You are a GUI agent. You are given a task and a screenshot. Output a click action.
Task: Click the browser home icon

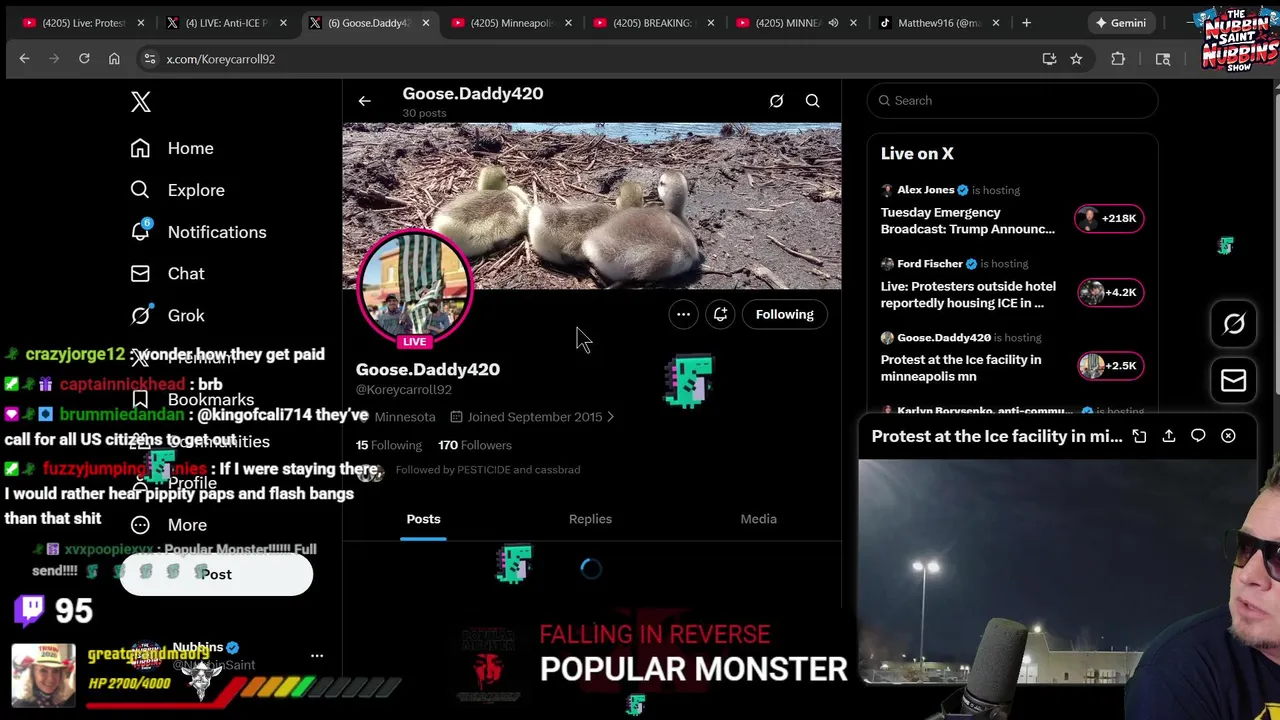[x=114, y=59]
